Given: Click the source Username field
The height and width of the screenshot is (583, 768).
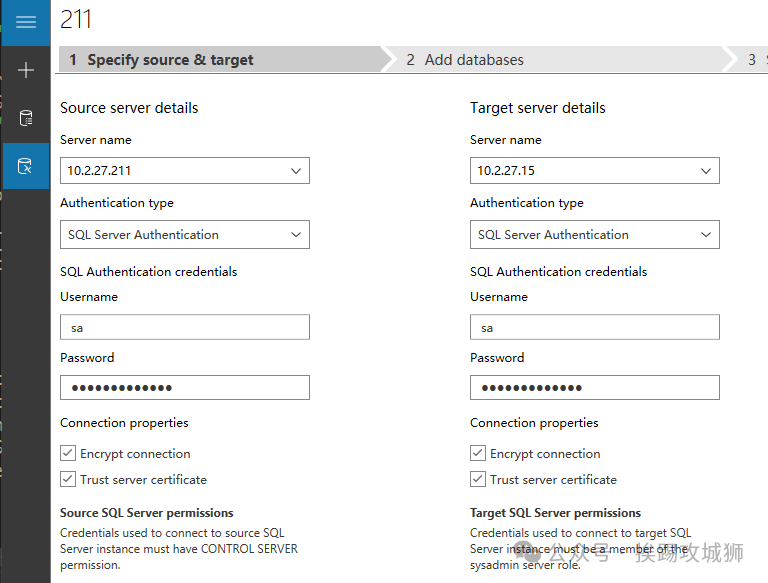Looking at the screenshot, I should point(185,328).
